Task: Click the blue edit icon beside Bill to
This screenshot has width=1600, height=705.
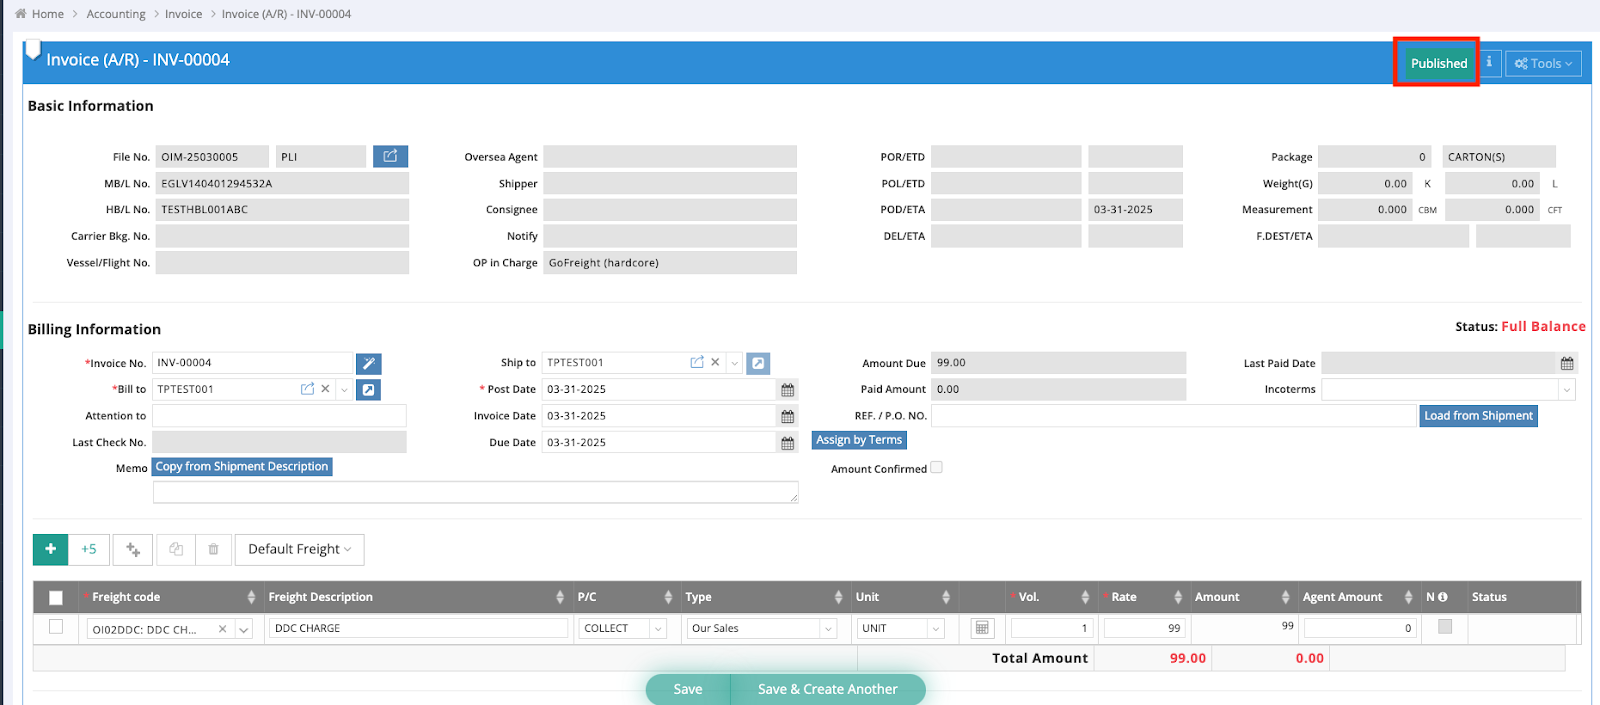Action: [368, 390]
